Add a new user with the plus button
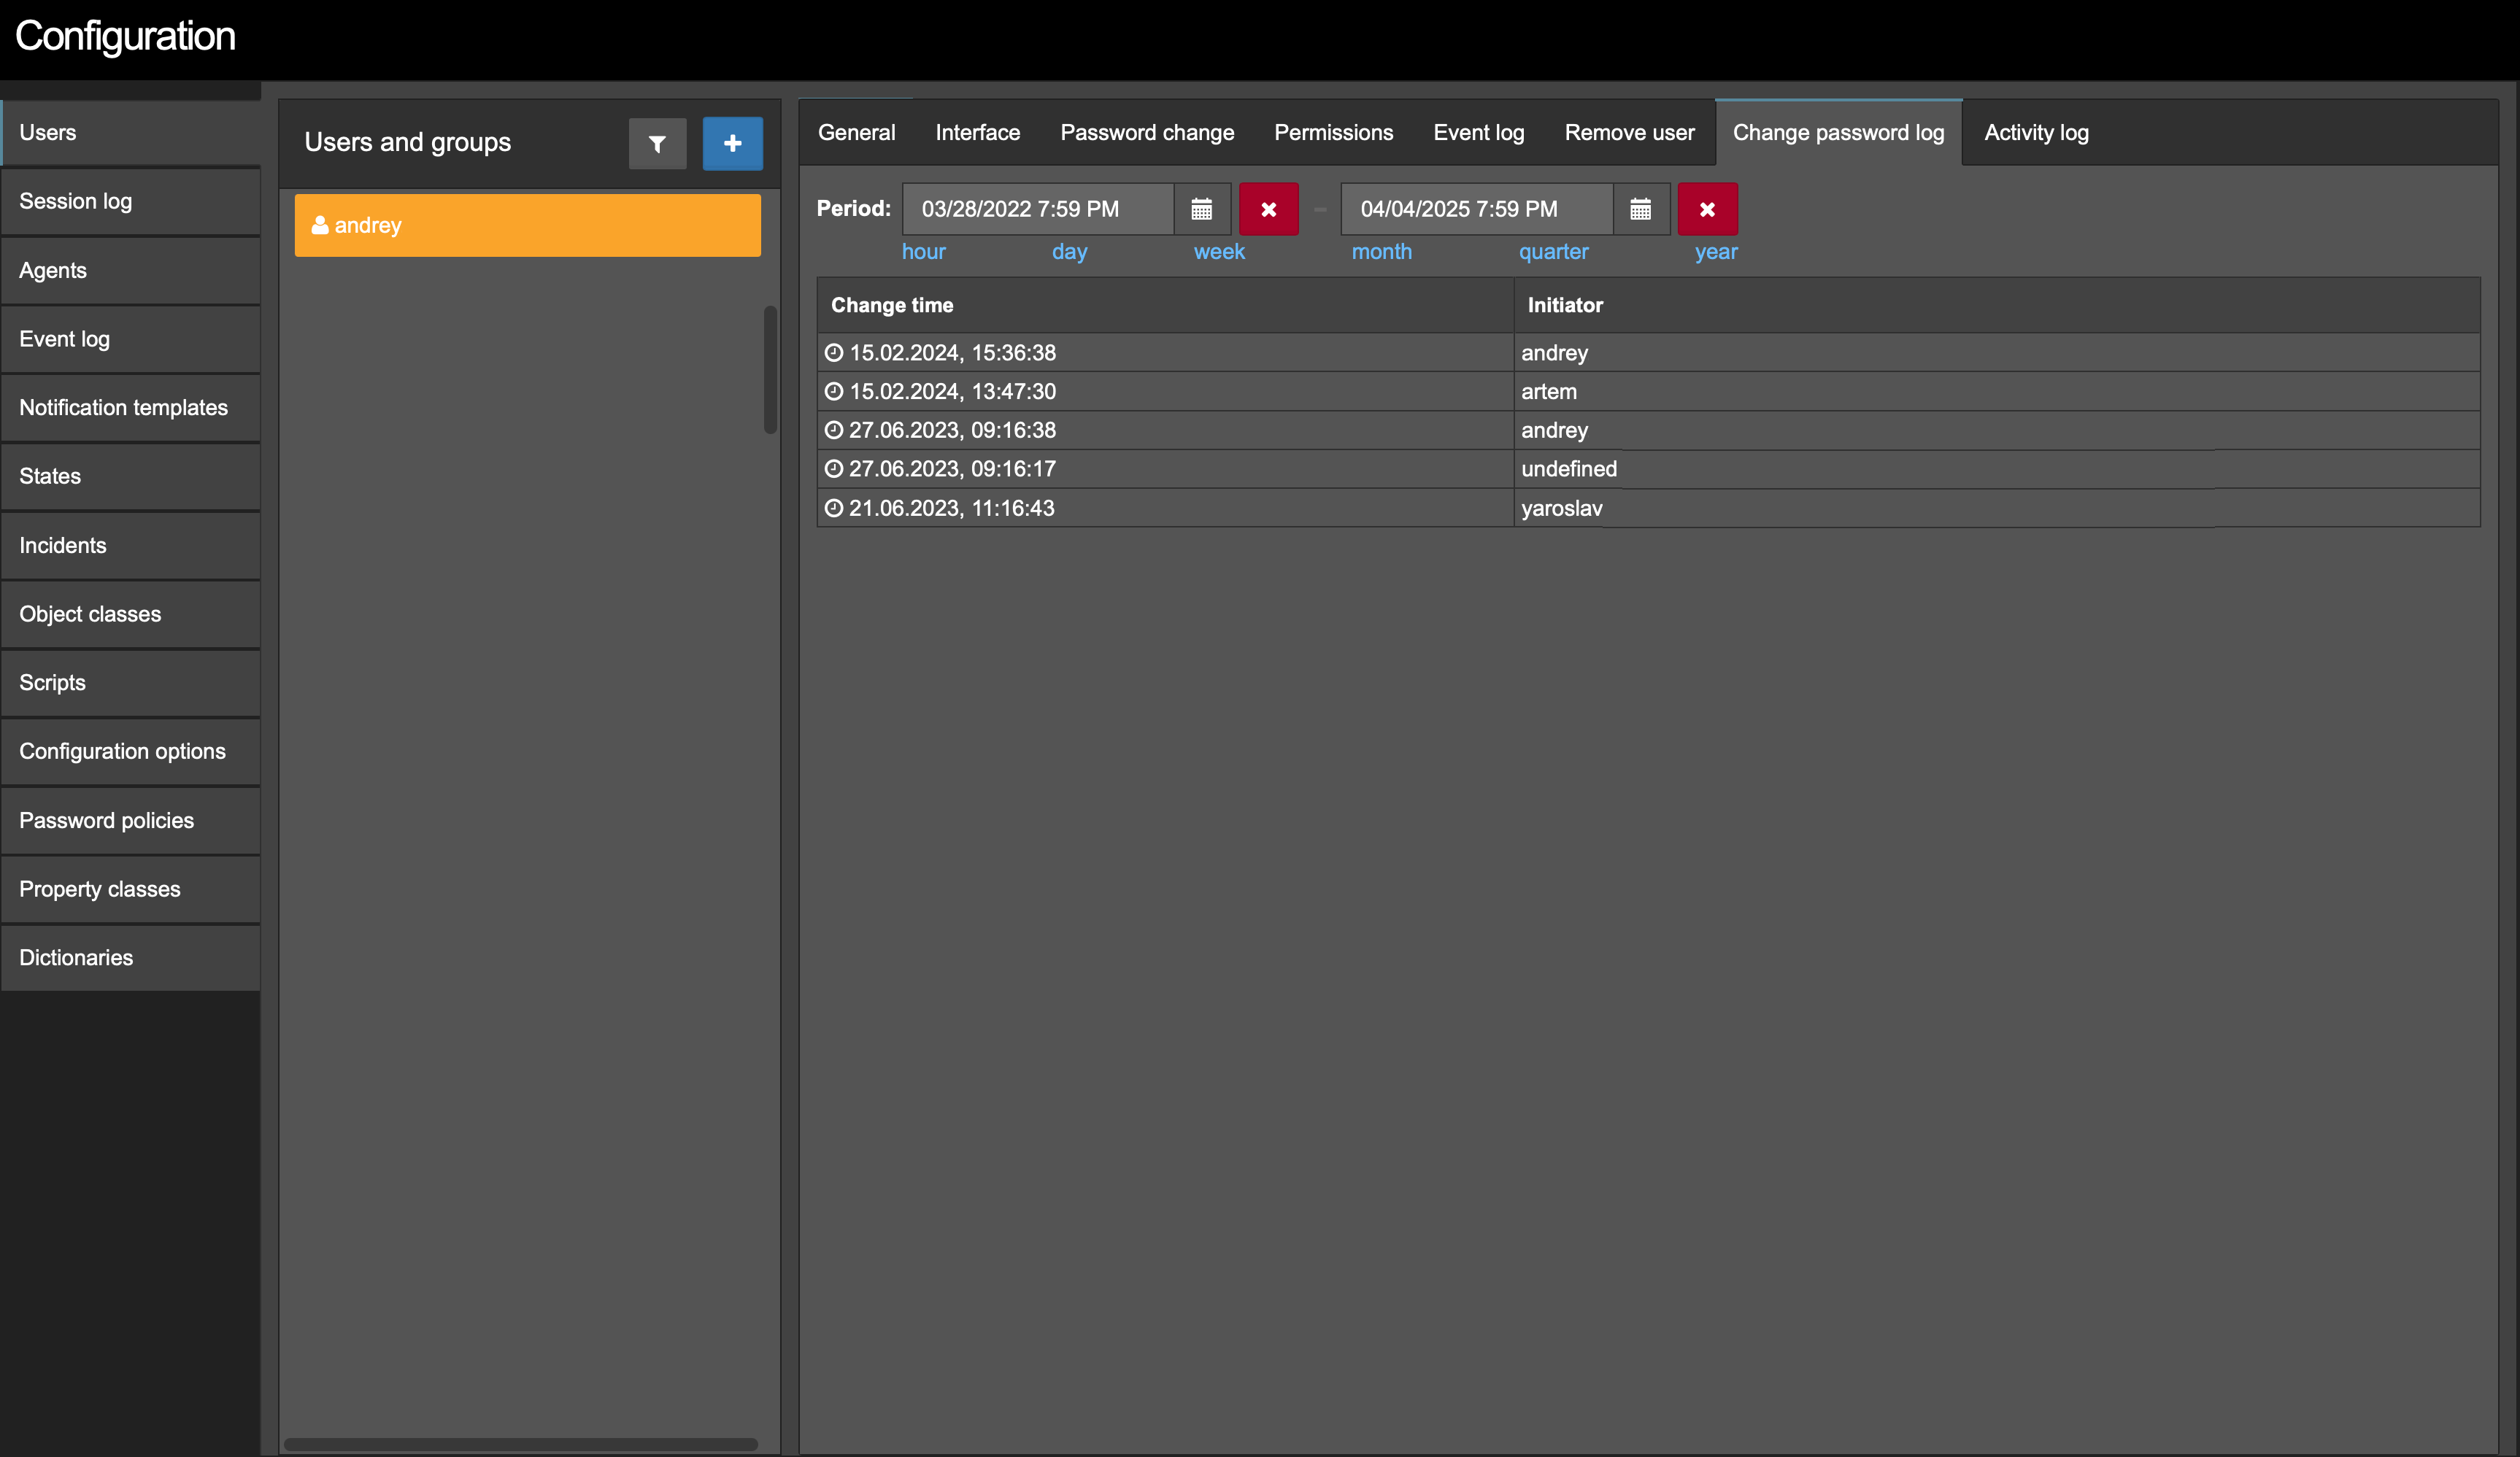This screenshot has height=1457, width=2520. (x=732, y=144)
